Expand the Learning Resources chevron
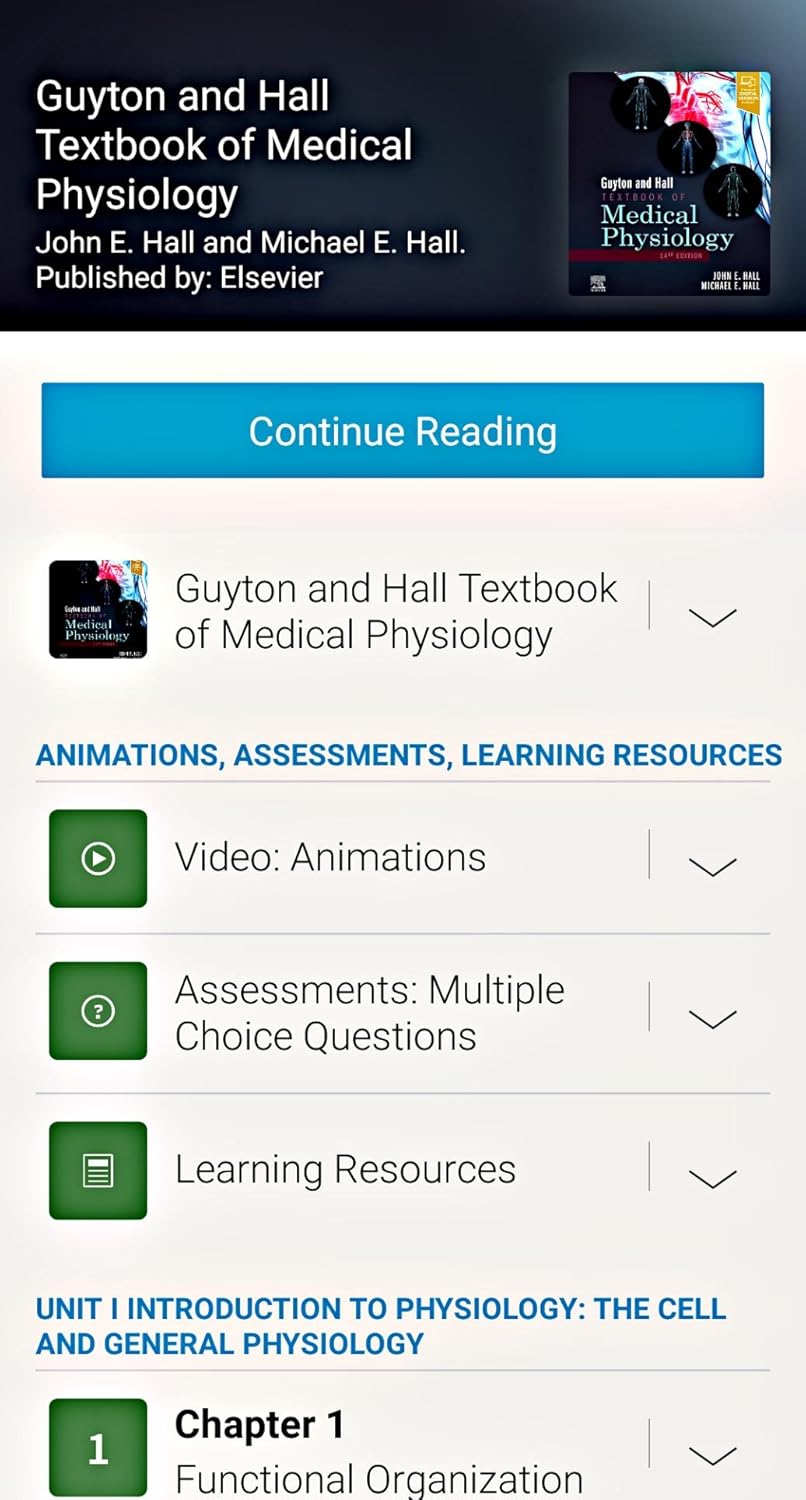 coord(712,1178)
